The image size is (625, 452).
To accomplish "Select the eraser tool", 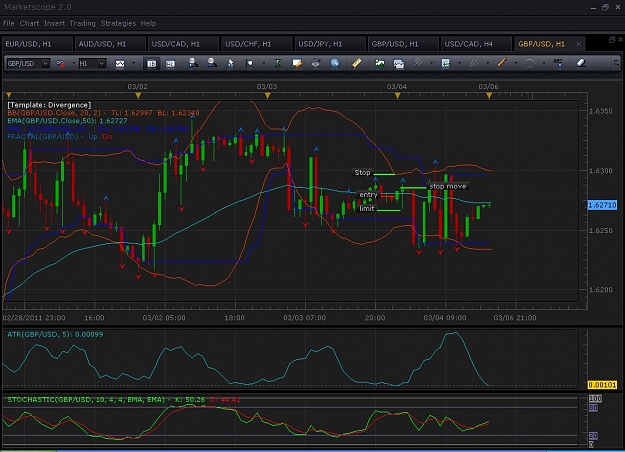I will click(x=581, y=63).
